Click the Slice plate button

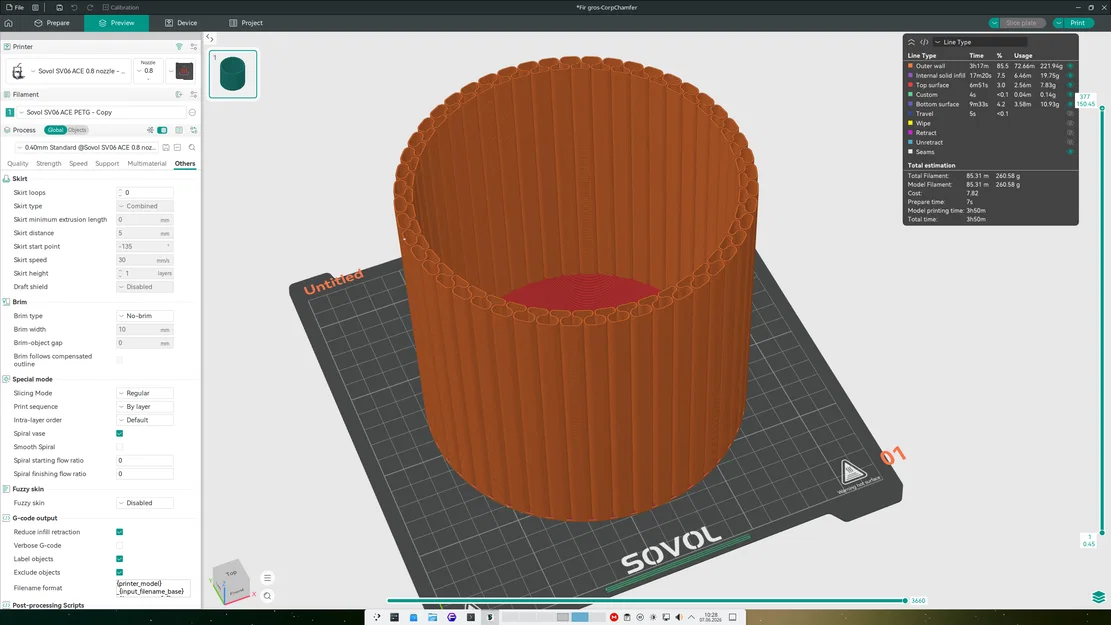(1021, 23)
